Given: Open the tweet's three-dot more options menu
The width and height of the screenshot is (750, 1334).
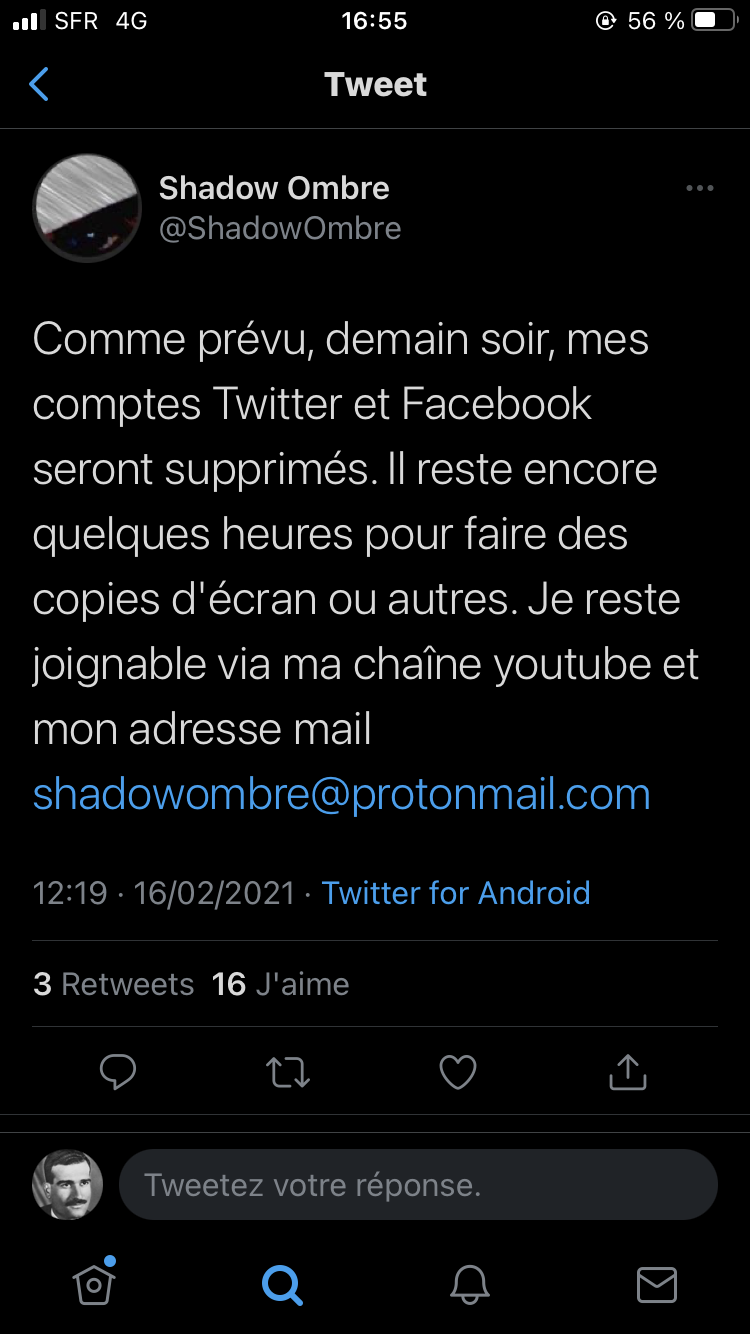Looking at the screenshot, I should coord(699,188).
